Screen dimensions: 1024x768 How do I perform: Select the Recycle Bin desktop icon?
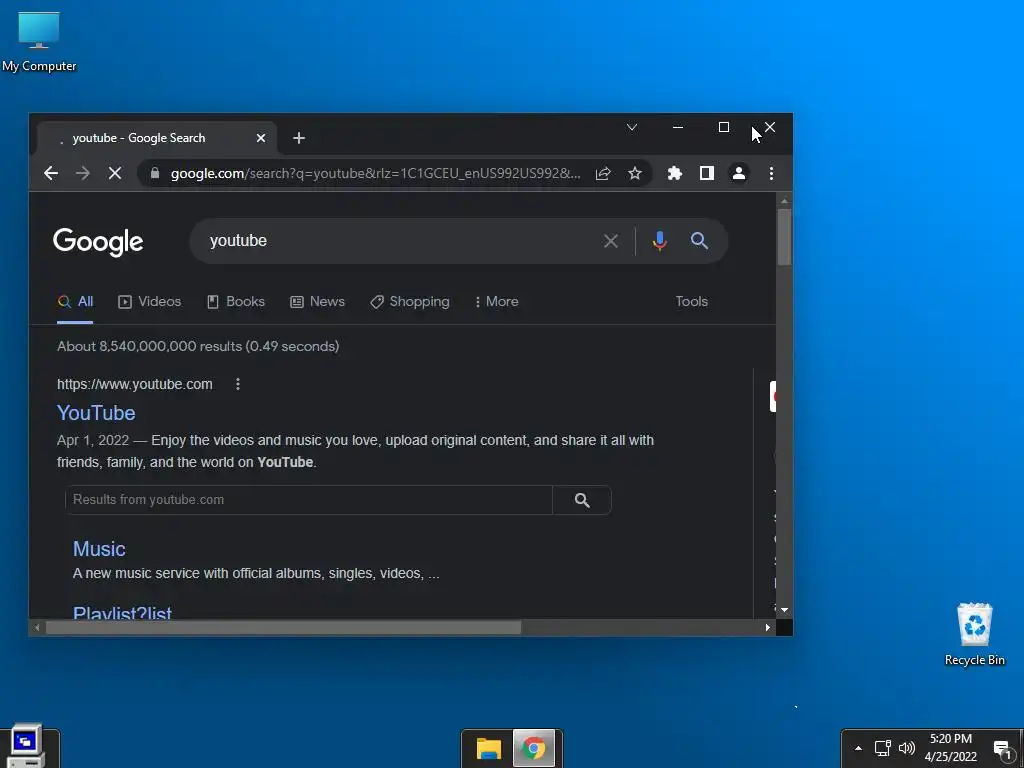click(974, 634)
